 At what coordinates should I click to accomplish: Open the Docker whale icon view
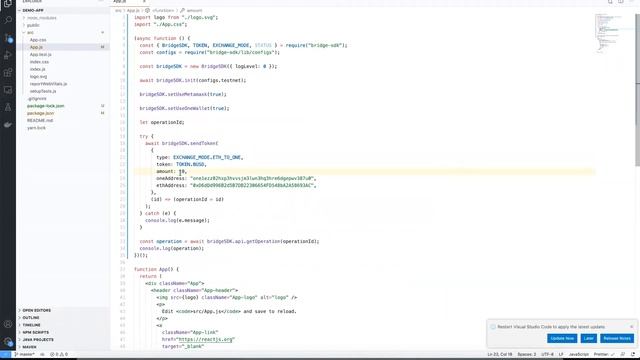tap(8, 125)
